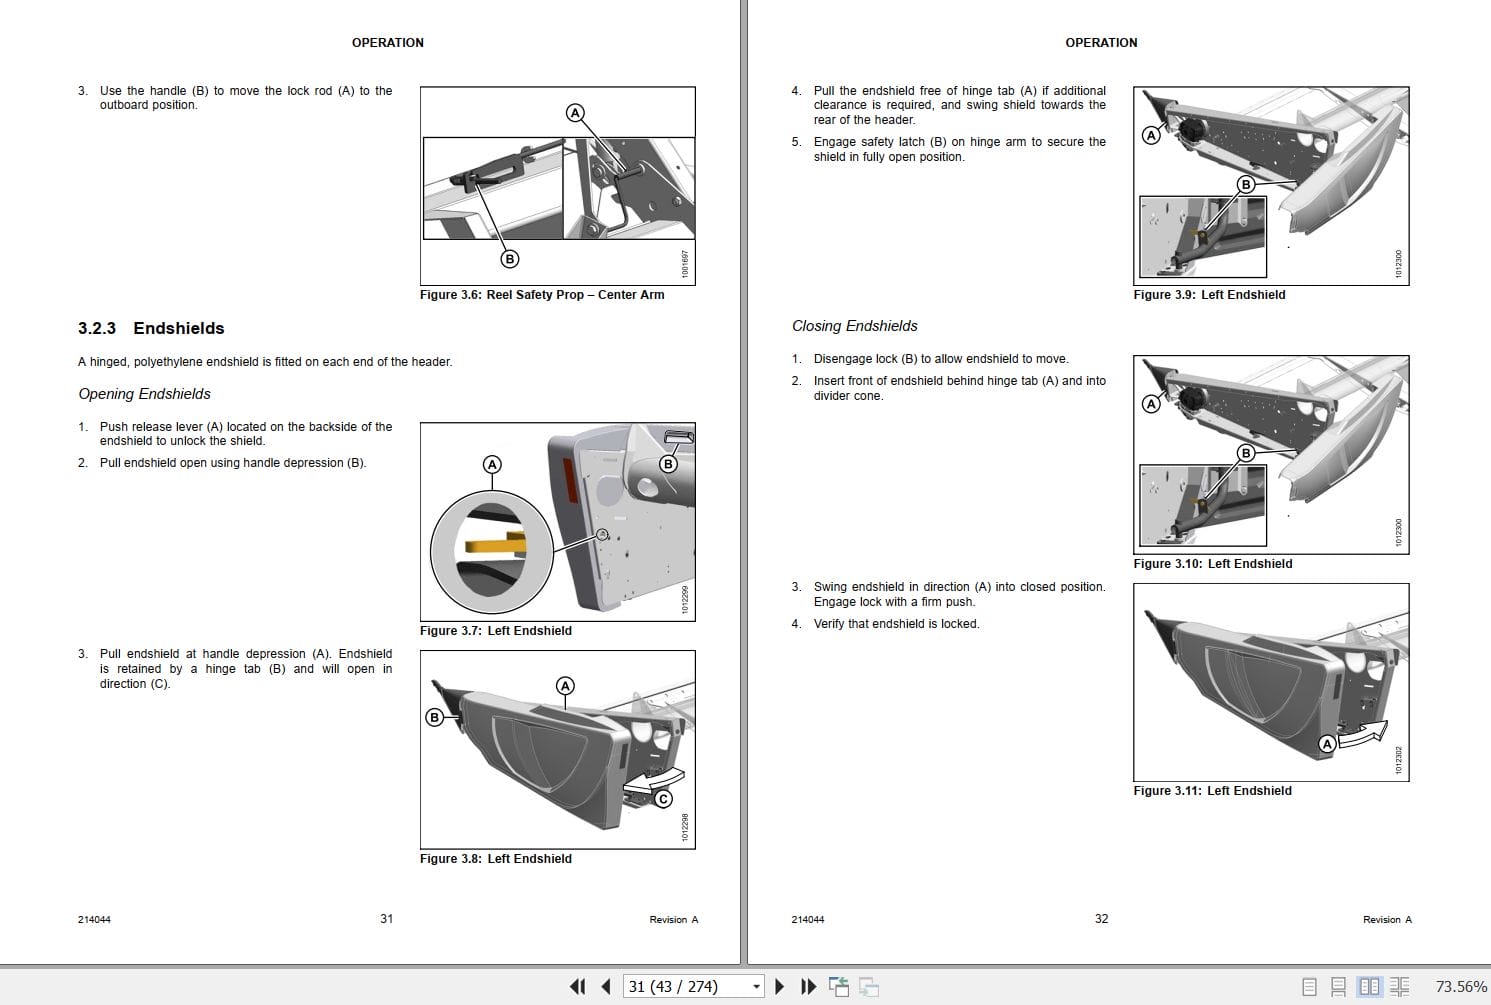1491x1005 pixels.
Task: Click the Figure 3.11: Left Endshield caption
Action: pos(1212,791)
